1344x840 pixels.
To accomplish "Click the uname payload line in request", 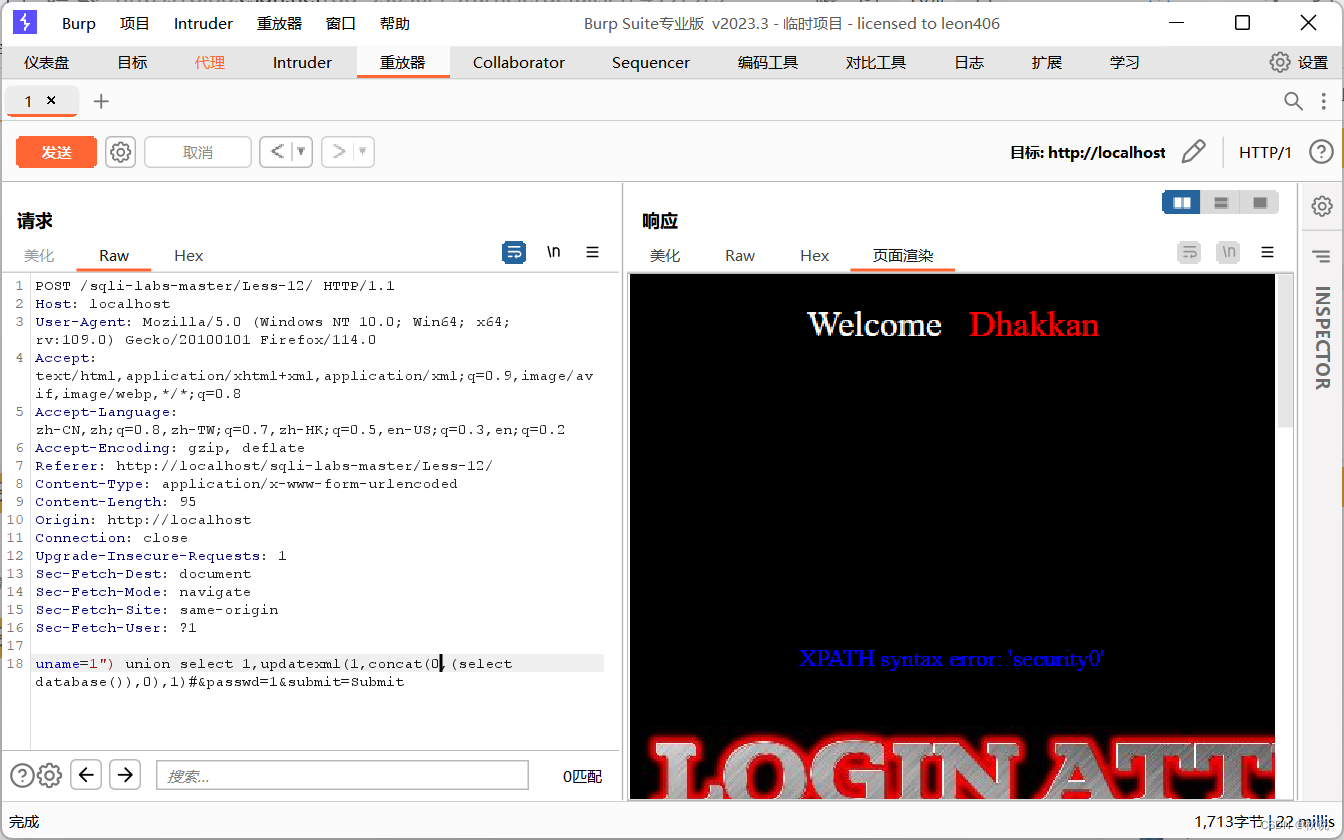I will tap(319, 672).
